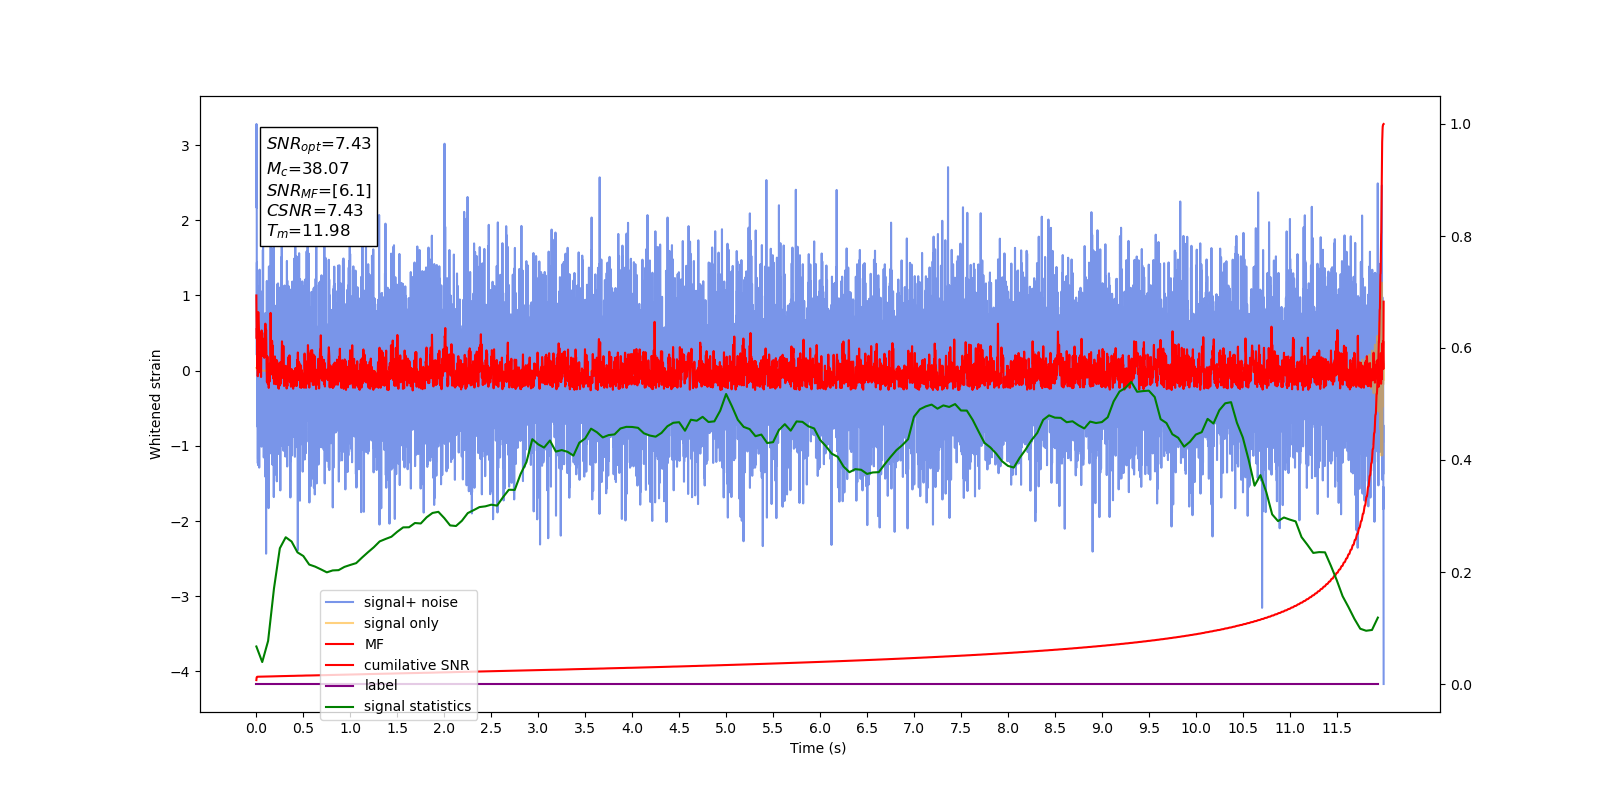The image size is (1600, 800).
Task: Click right y-axis tick label 0.6
Action: point(1461,349)
